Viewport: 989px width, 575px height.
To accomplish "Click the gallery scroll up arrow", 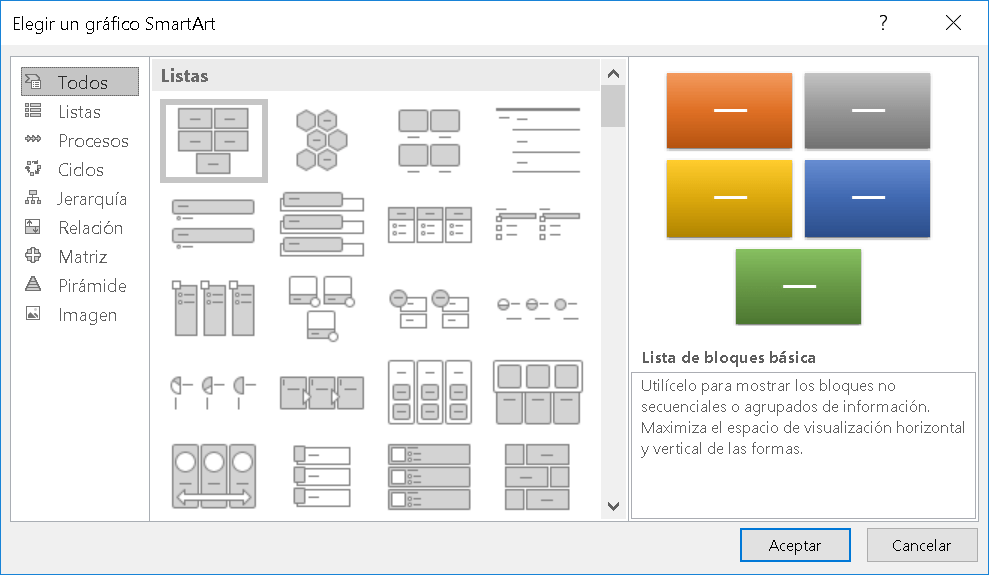I will coord(613,74).
